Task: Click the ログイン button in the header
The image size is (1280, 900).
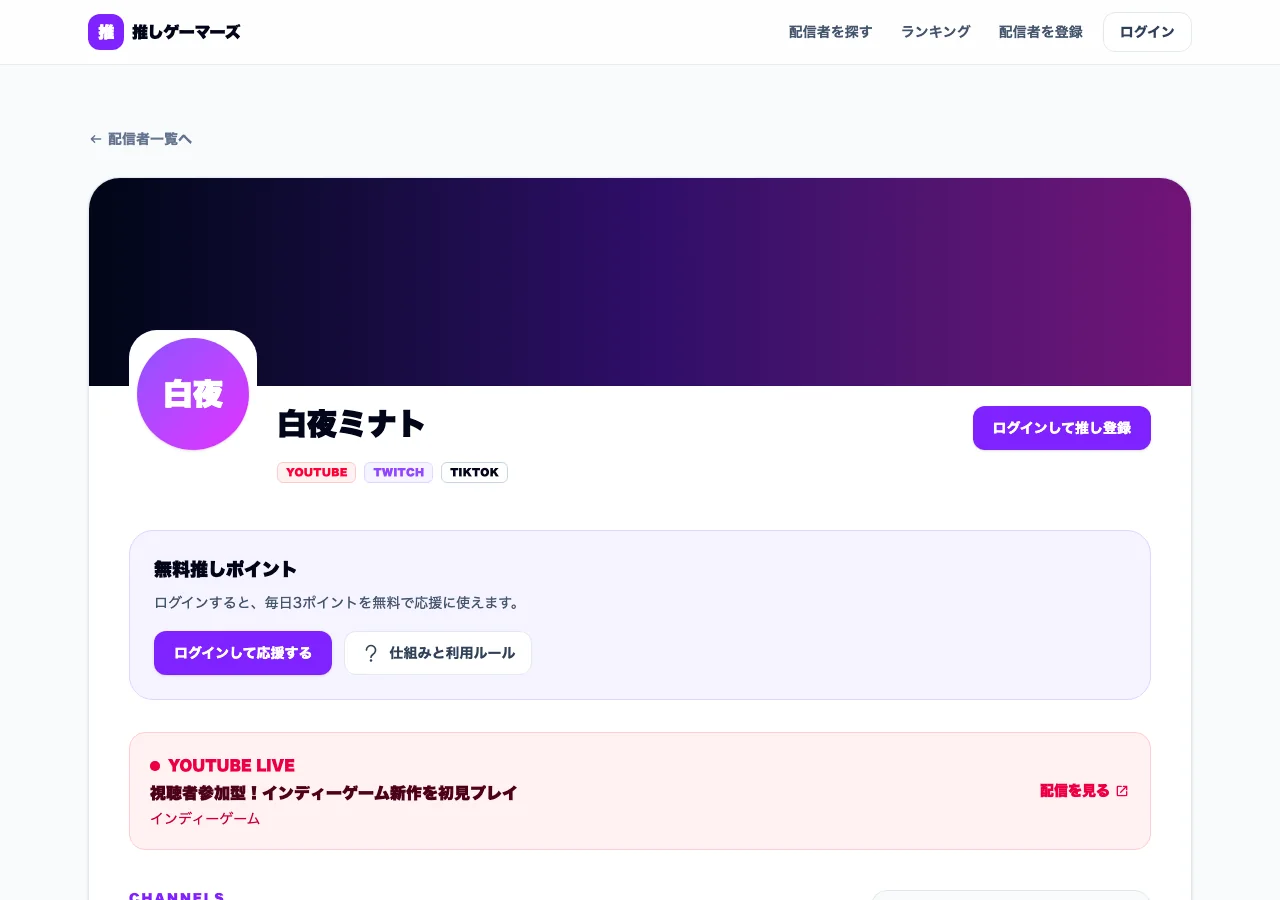Action: 1147,32
